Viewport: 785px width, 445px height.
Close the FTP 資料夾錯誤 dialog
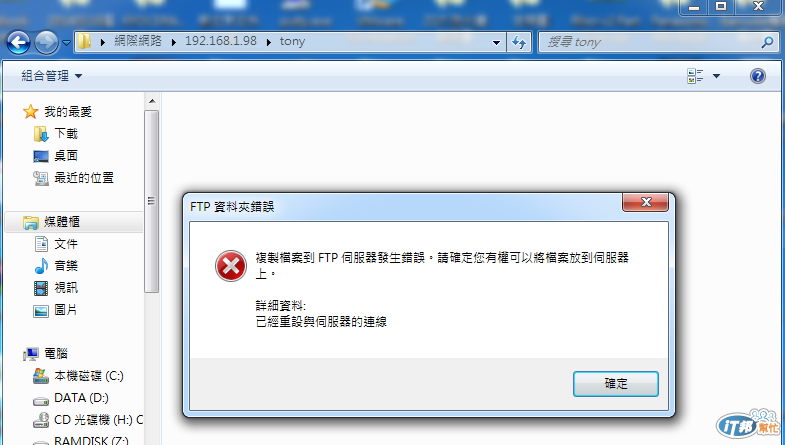(645, 202)
